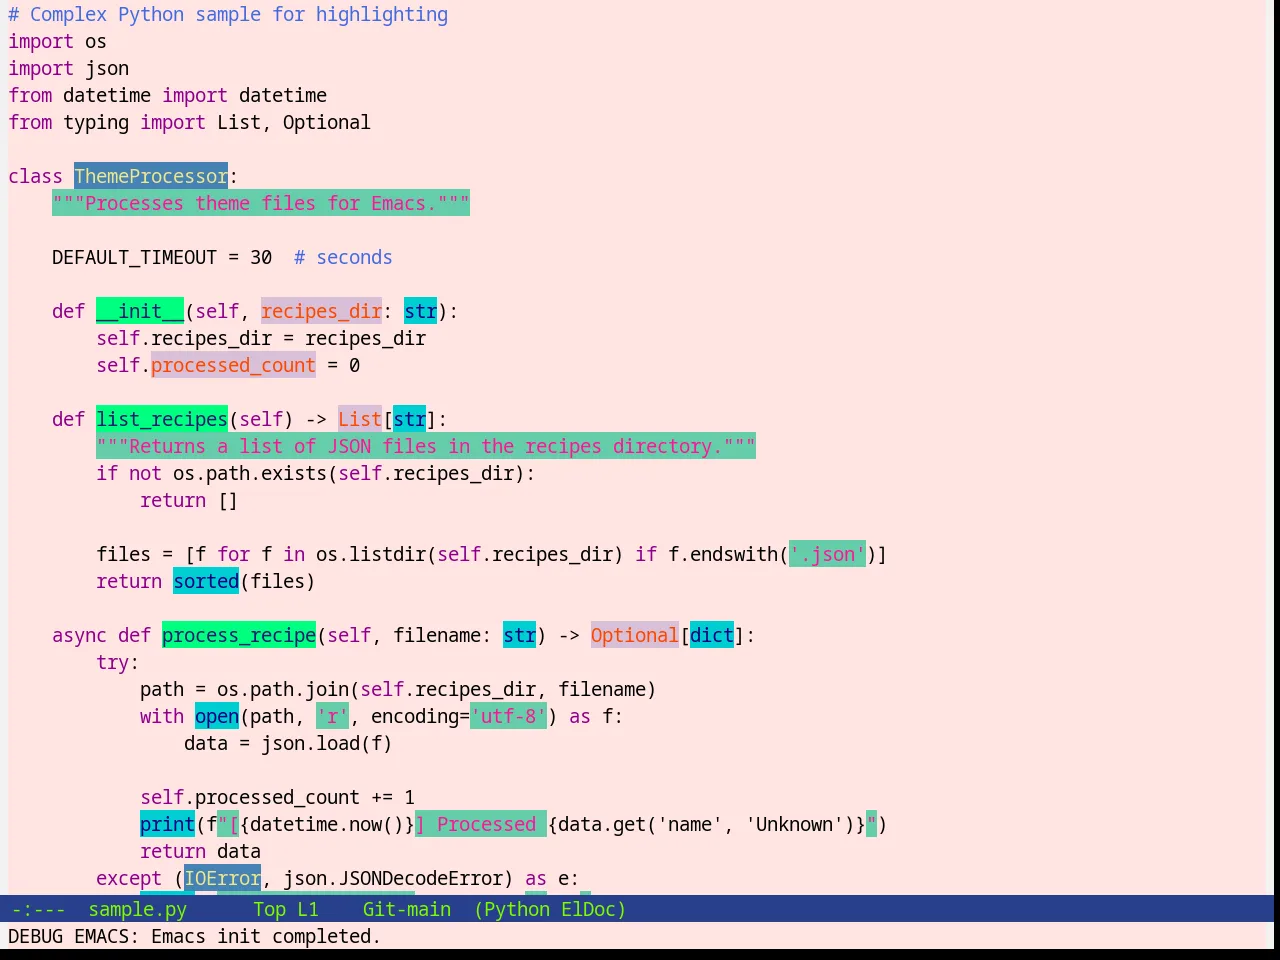This screenshot has height=960, width=1280.
Task: Click the os.path.join call
Action: pyautogui.click(x=283, y=689)
